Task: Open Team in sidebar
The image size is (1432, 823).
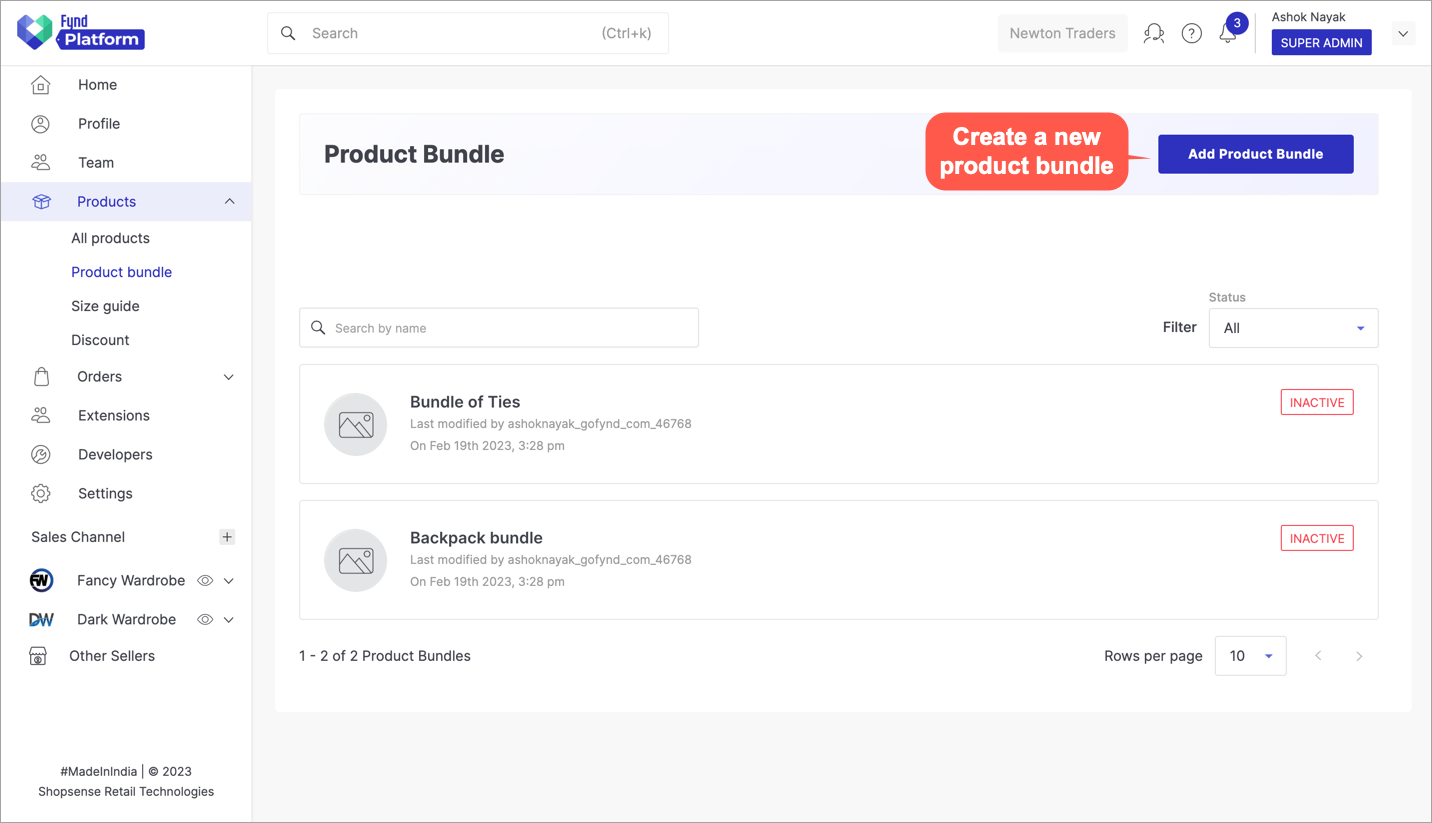Action: click(96, 163)
